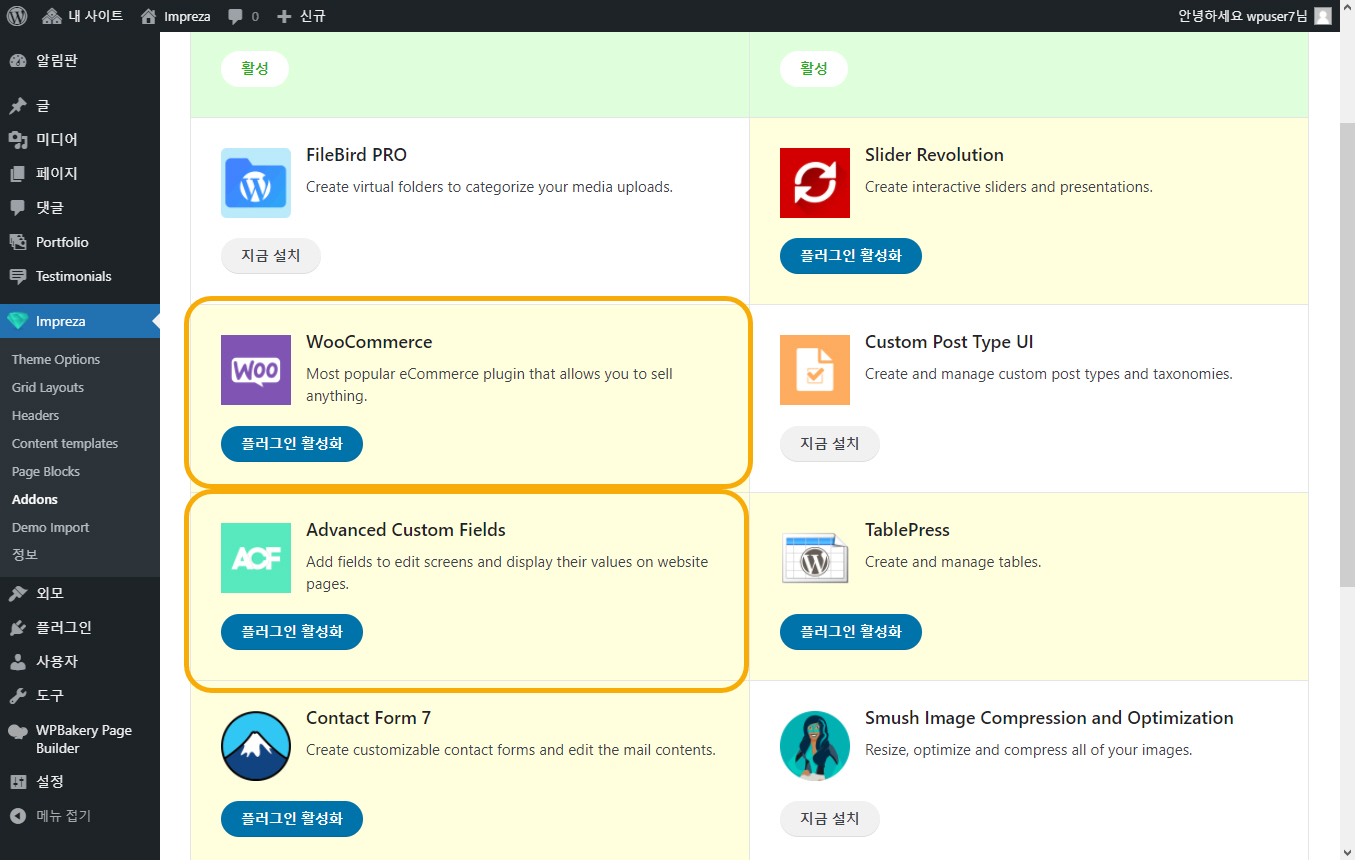
Task: Select the Addons submenu item
Action: coord(35,500)
